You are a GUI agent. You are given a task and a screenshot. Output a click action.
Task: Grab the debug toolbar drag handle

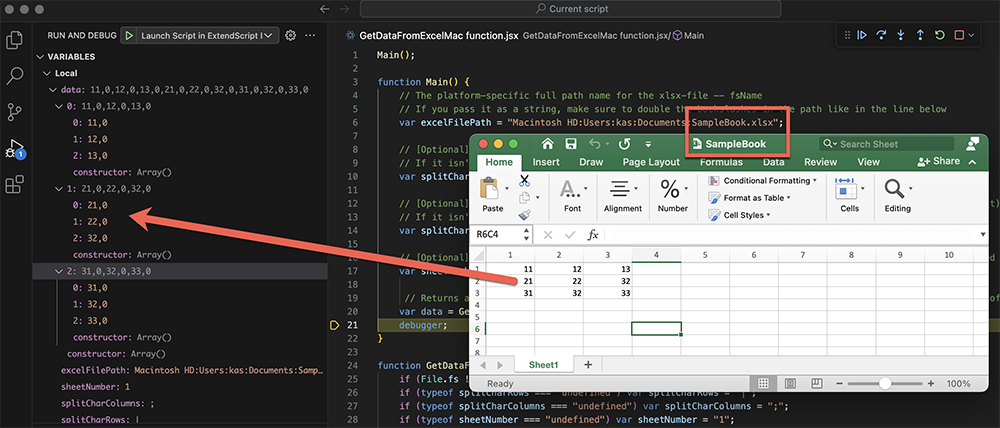tap(847, 36)
